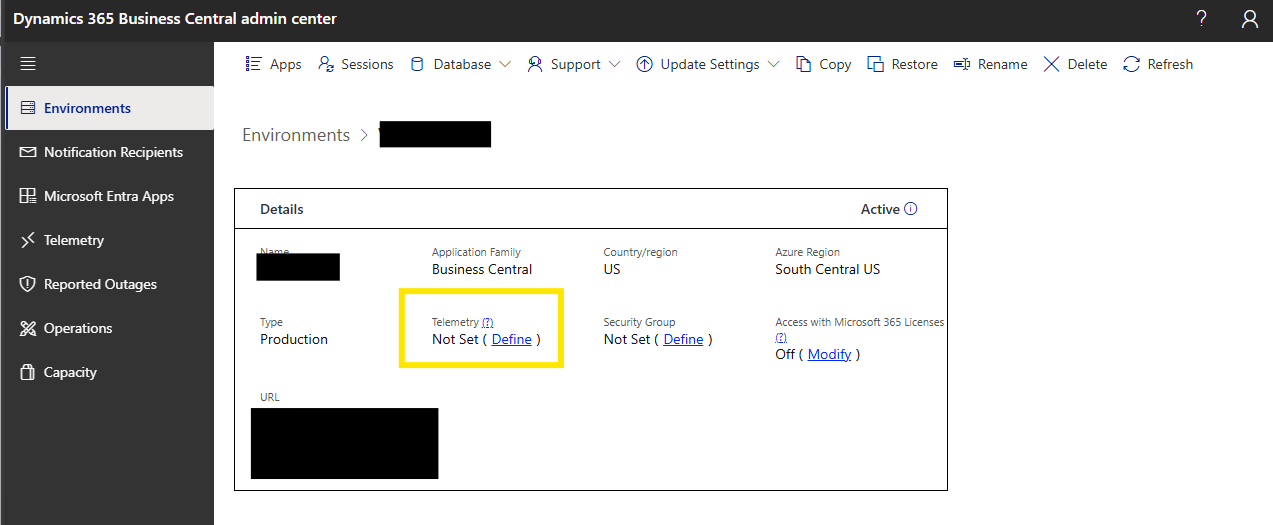Viewport: 1273px width, 525px height.
Task: Click the Copy toolbar label
Action: coord(835,64)
